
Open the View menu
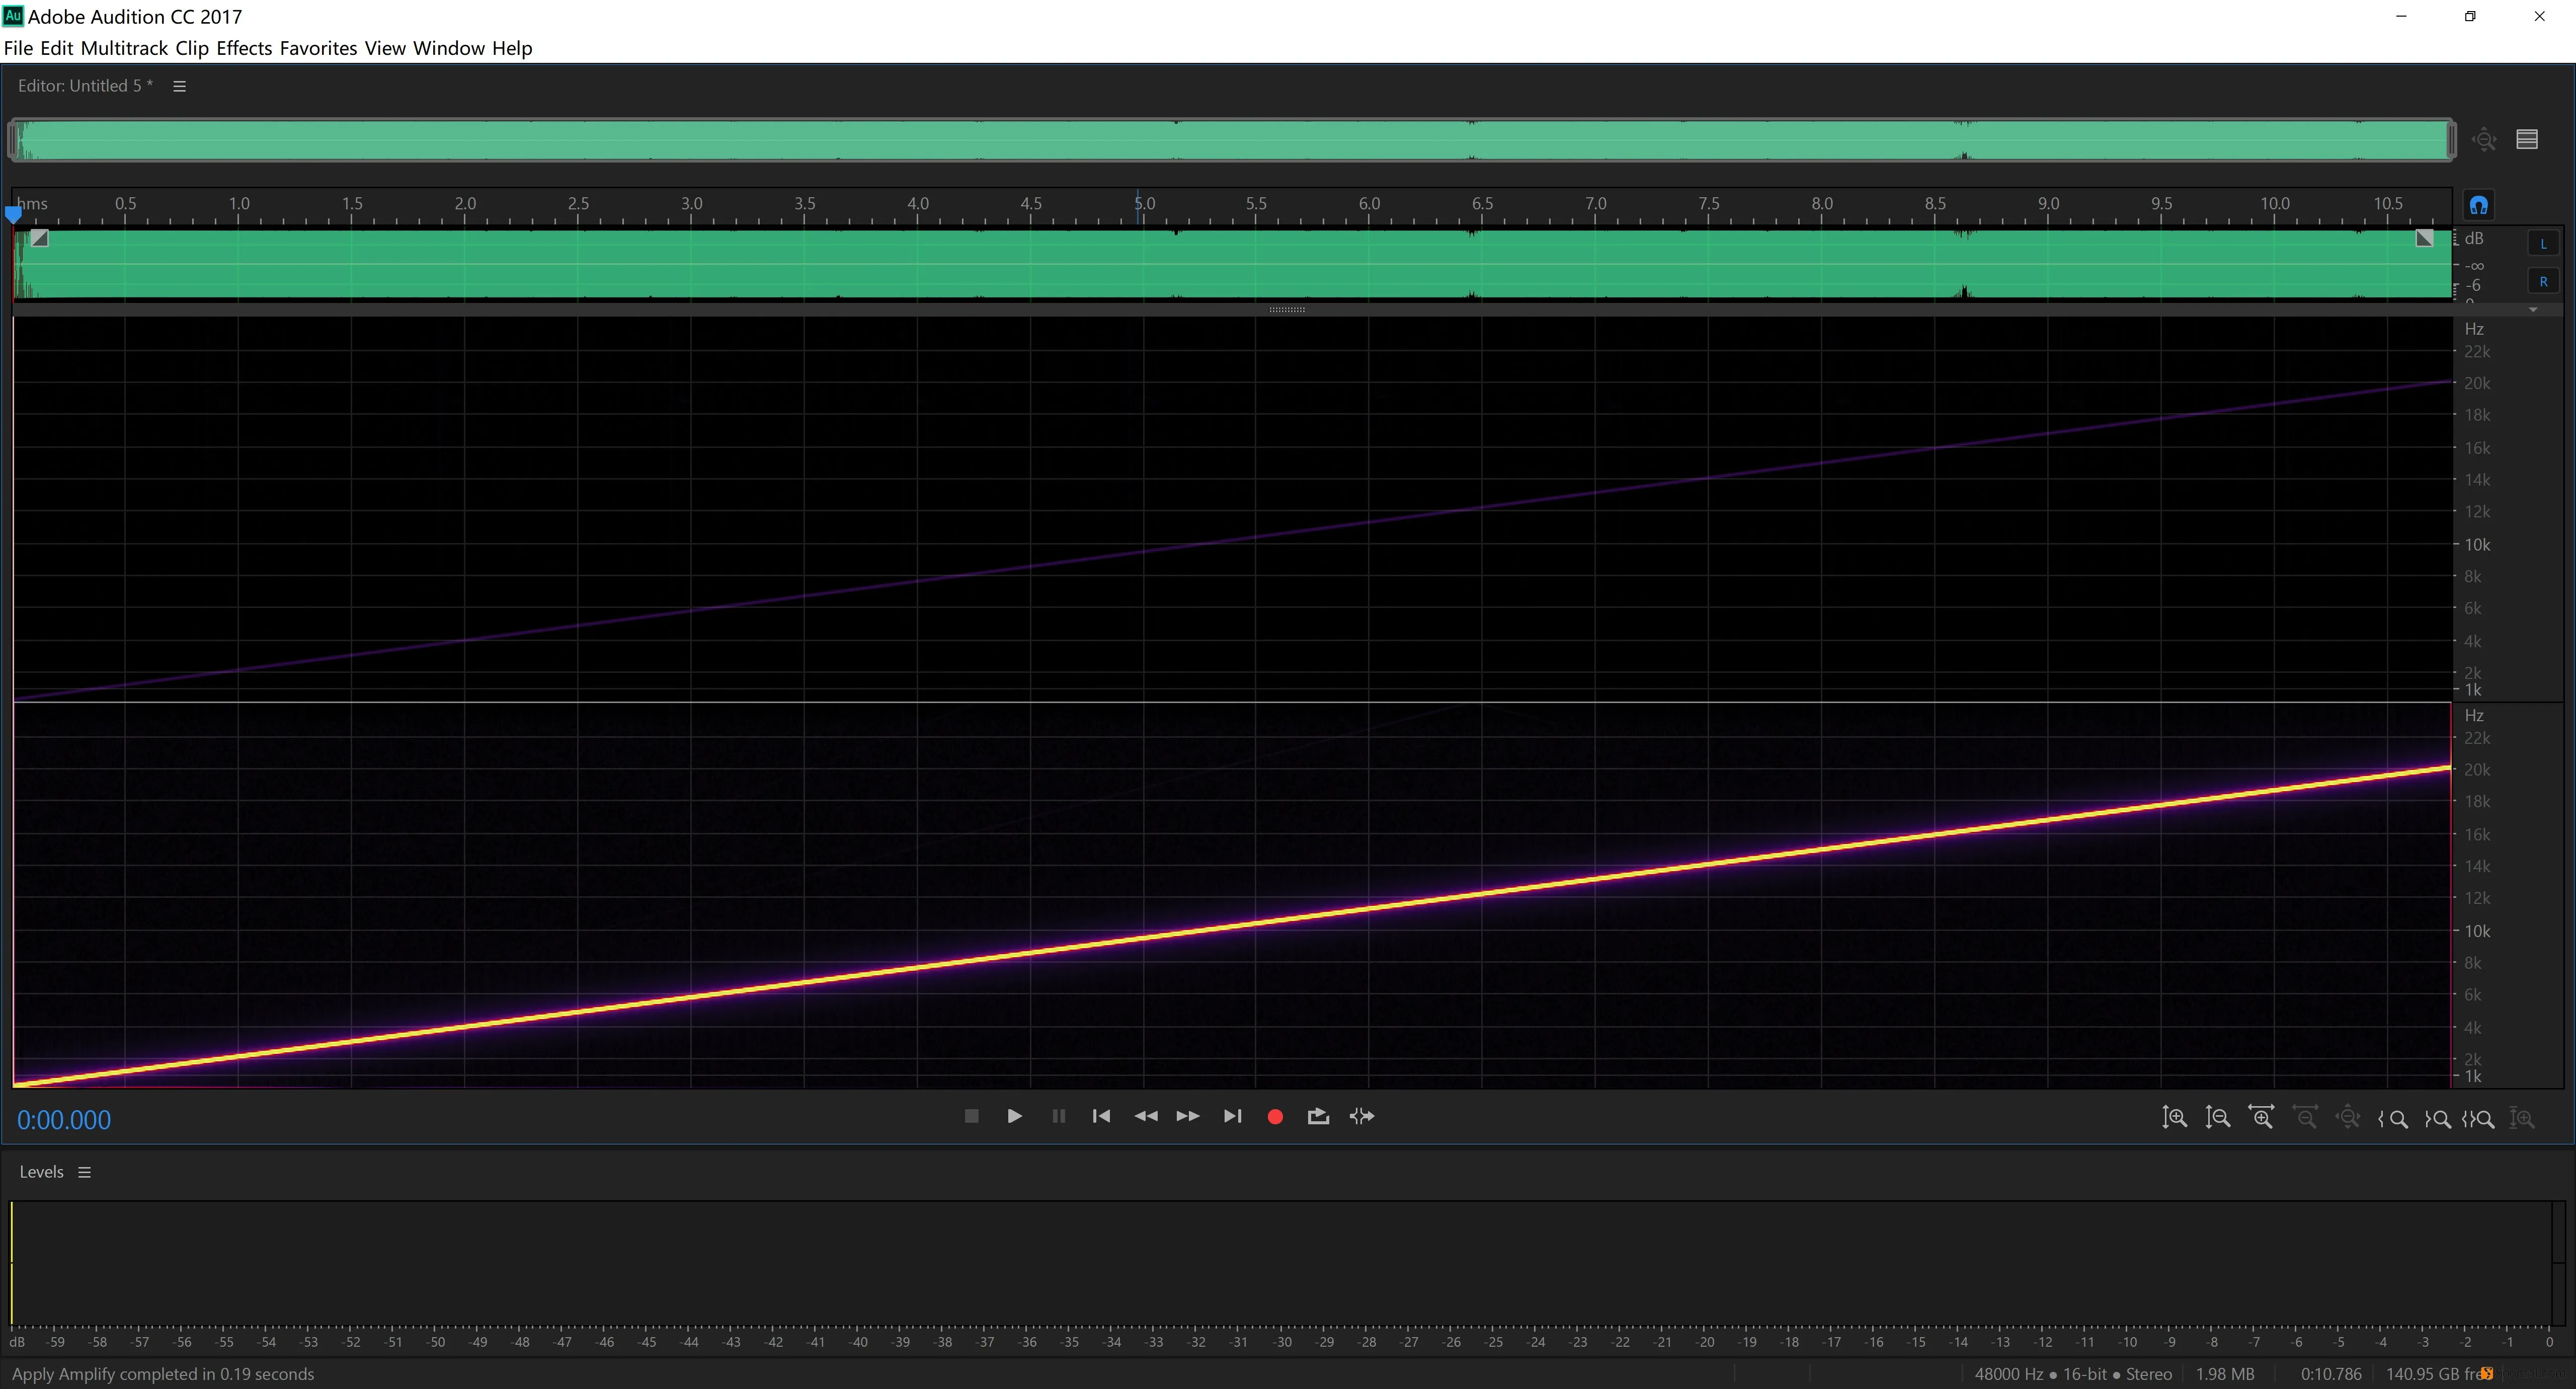385,48
